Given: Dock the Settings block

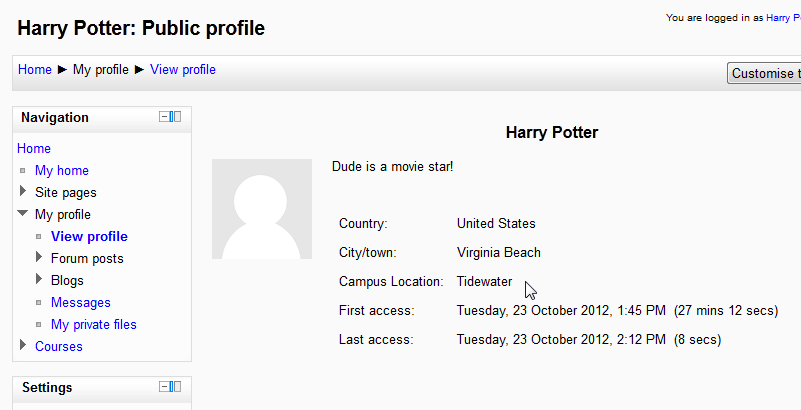Looking at the screenshot, I should [x=177, y=387].
